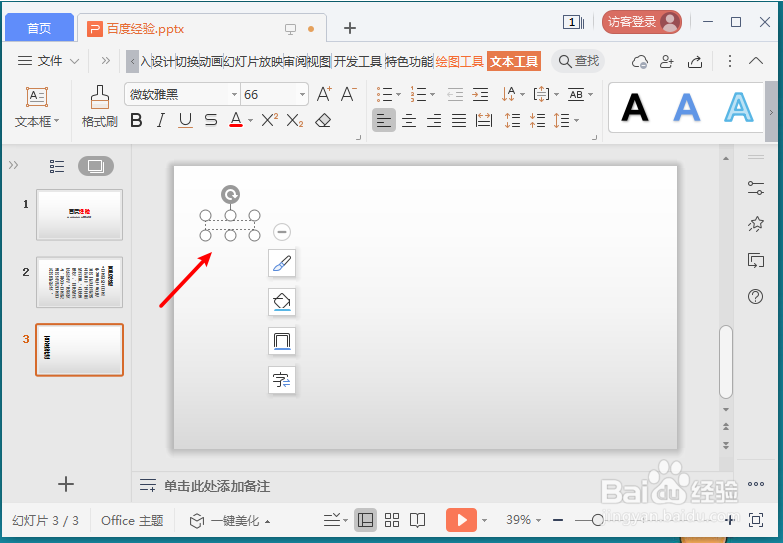The width and height of the screenshot is (783, 543).
Task: Decrease font size with the A- icon
Action: pos(349,94)
